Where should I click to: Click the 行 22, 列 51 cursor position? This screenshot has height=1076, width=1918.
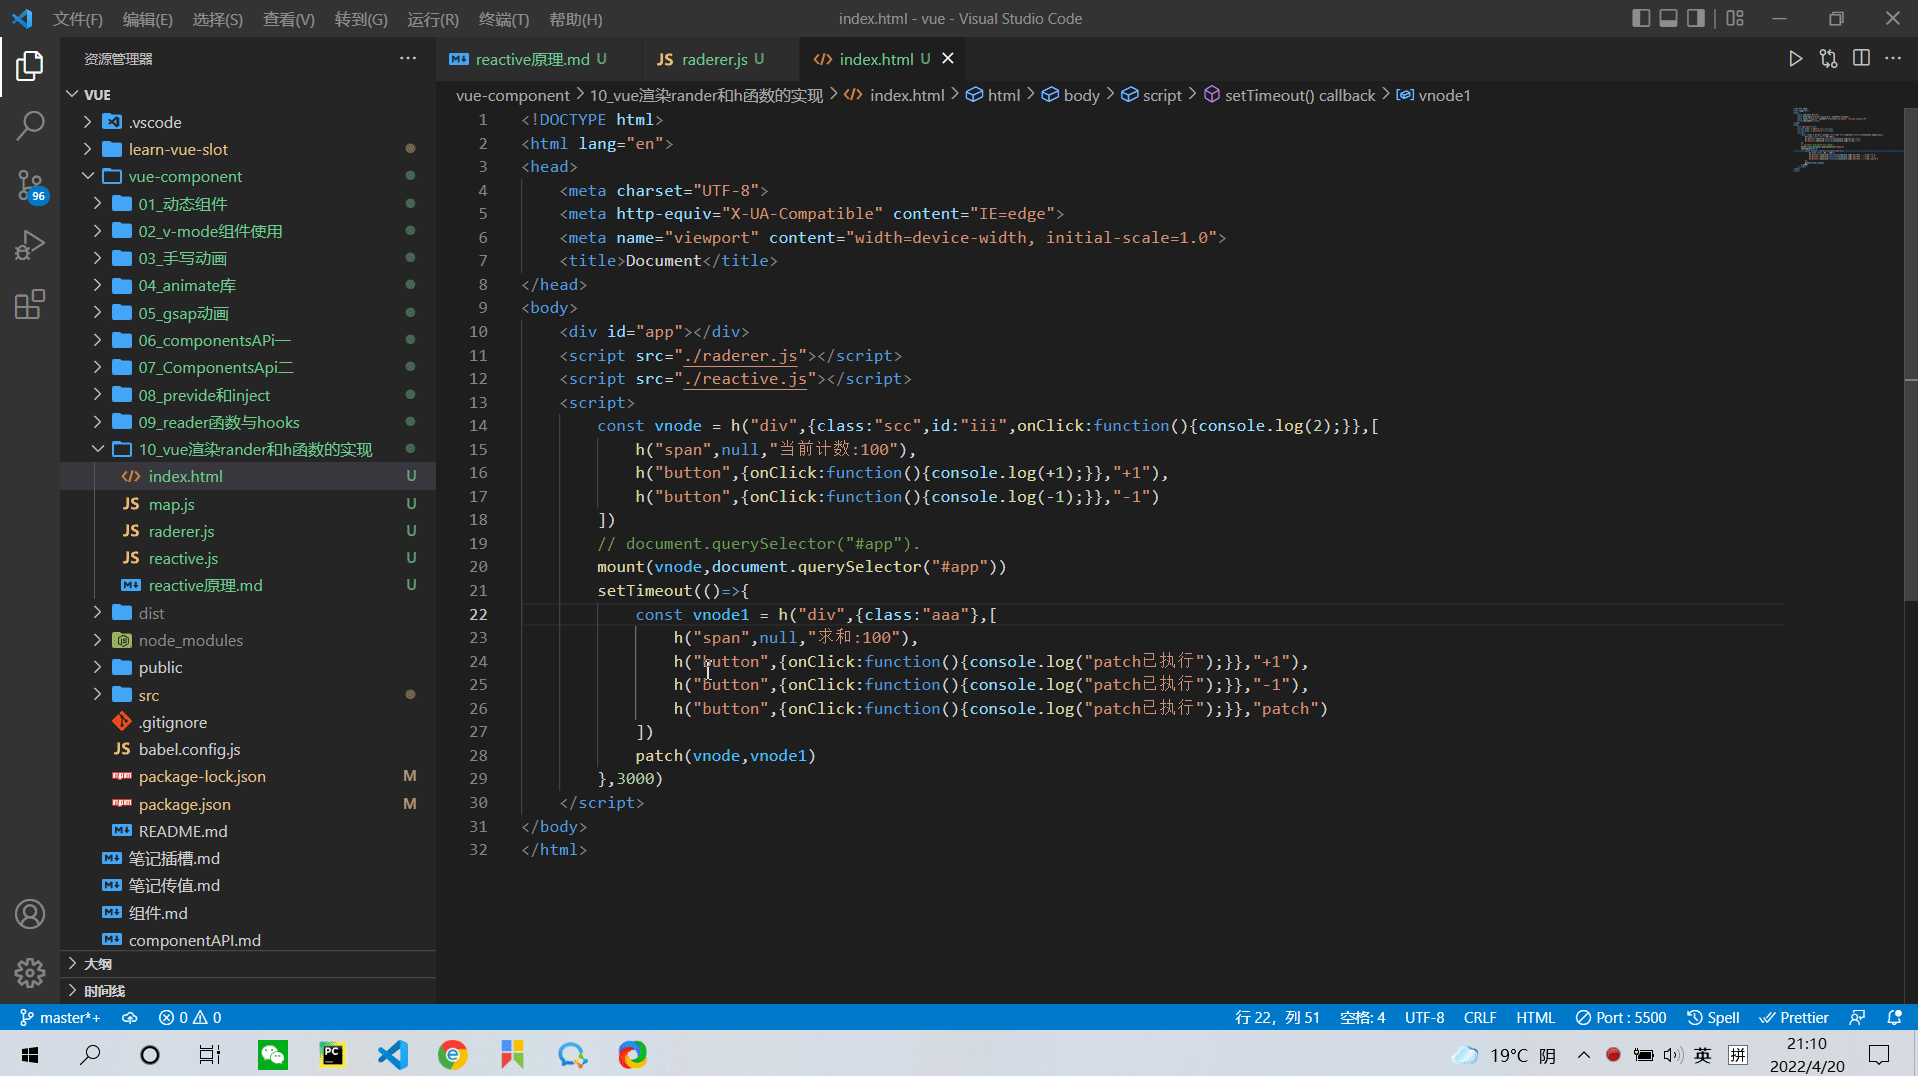1277,1017
